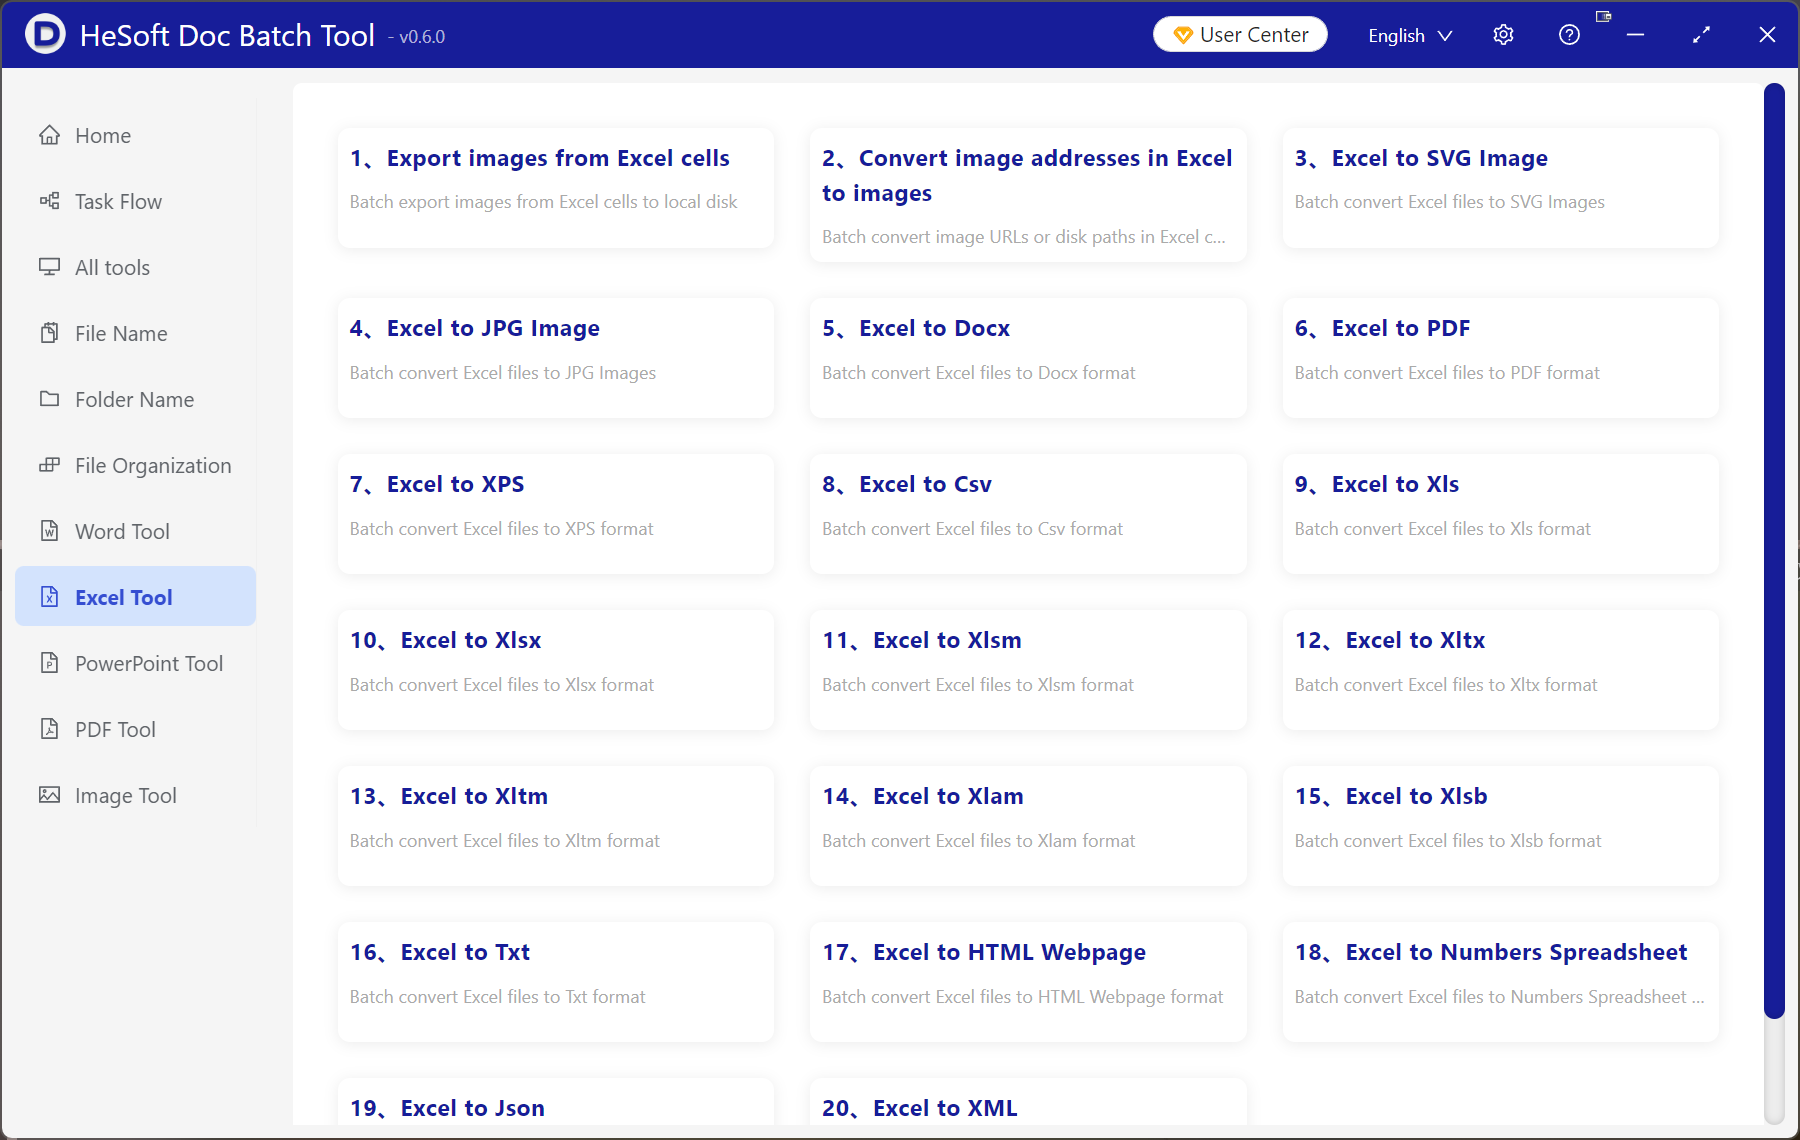Open Excel to Xlsm tool
The height and width of the screenshot is (1140, 1800).
pyautogui.click(x=1028, y=670)
